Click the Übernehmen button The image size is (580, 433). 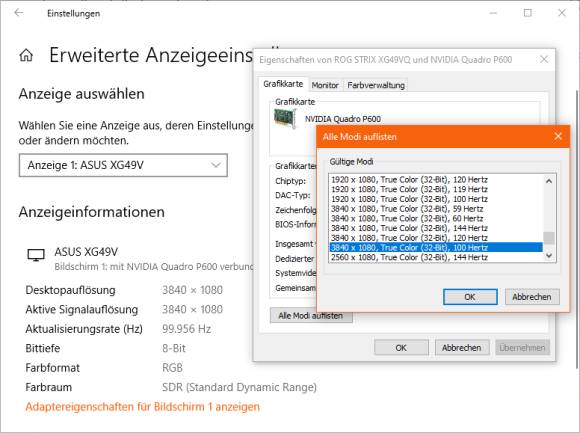click(x=522, y=348)
